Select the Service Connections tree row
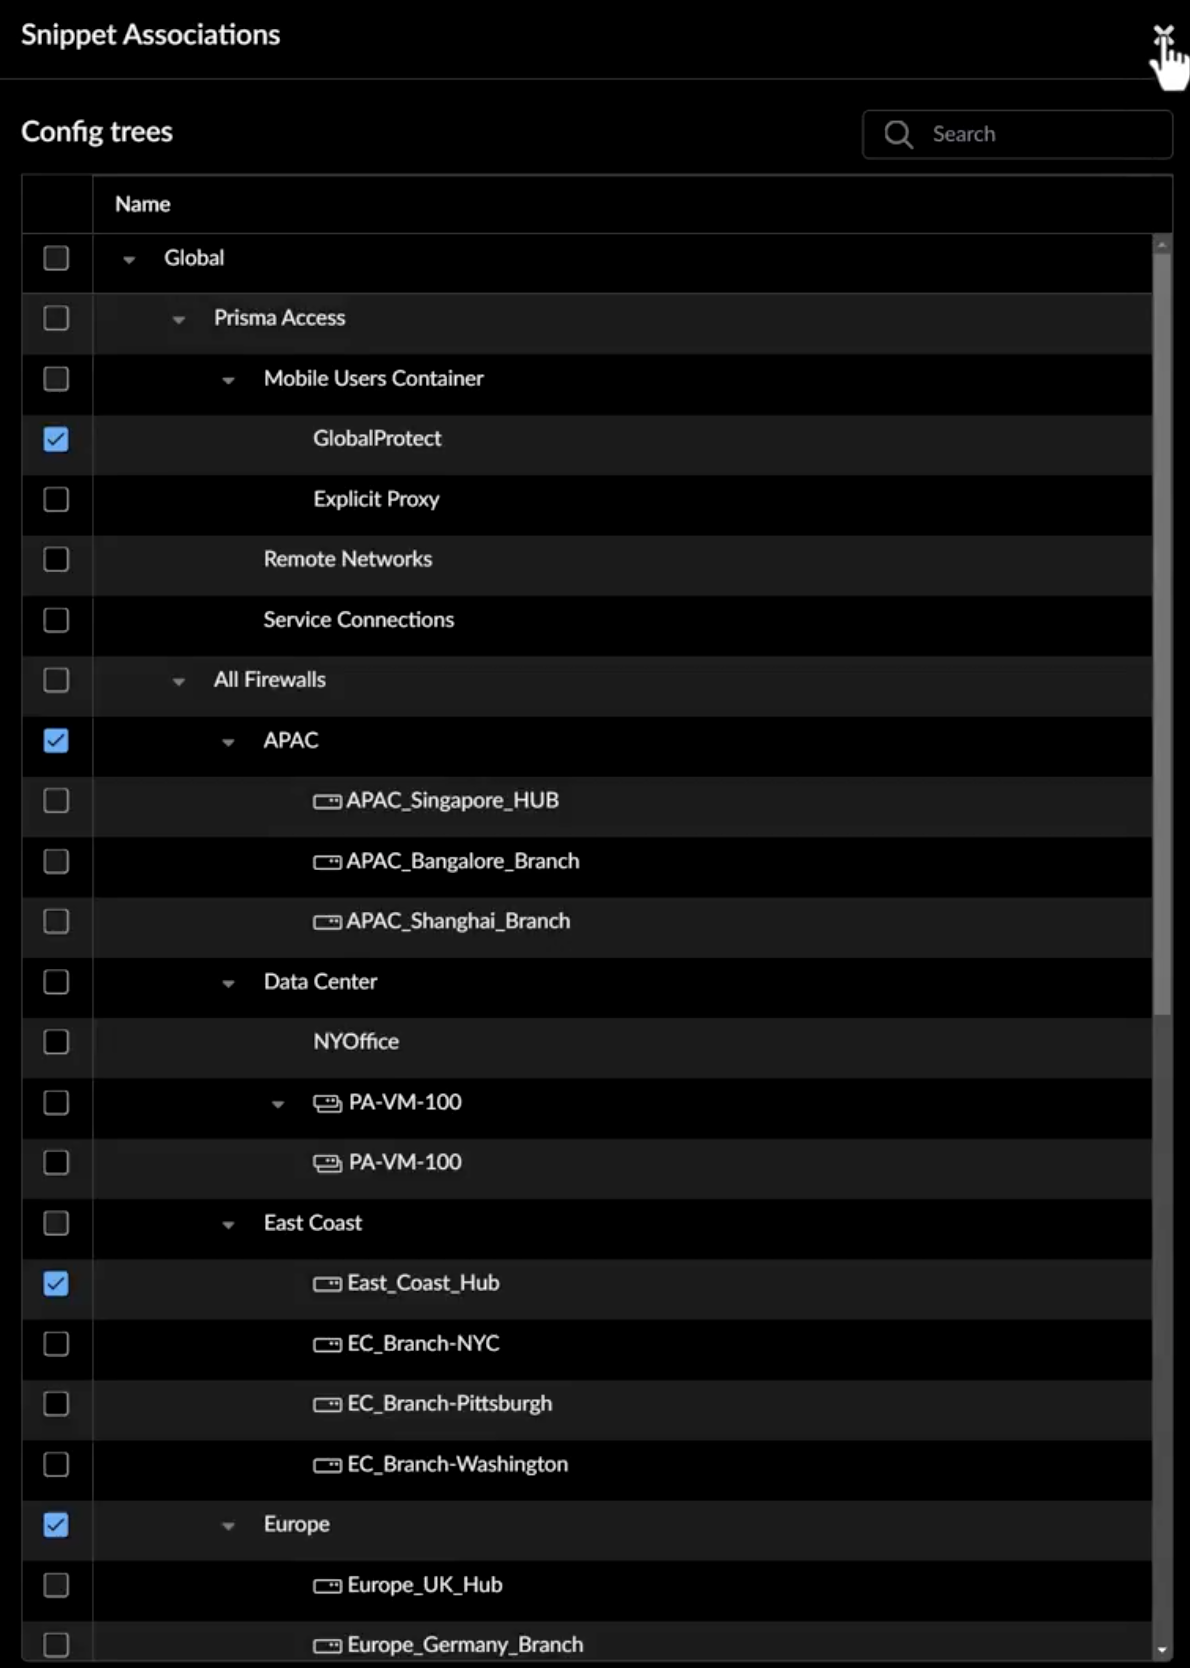Image resolution: width=1190 pixels, height=1668 pixels. coord(358,620)
